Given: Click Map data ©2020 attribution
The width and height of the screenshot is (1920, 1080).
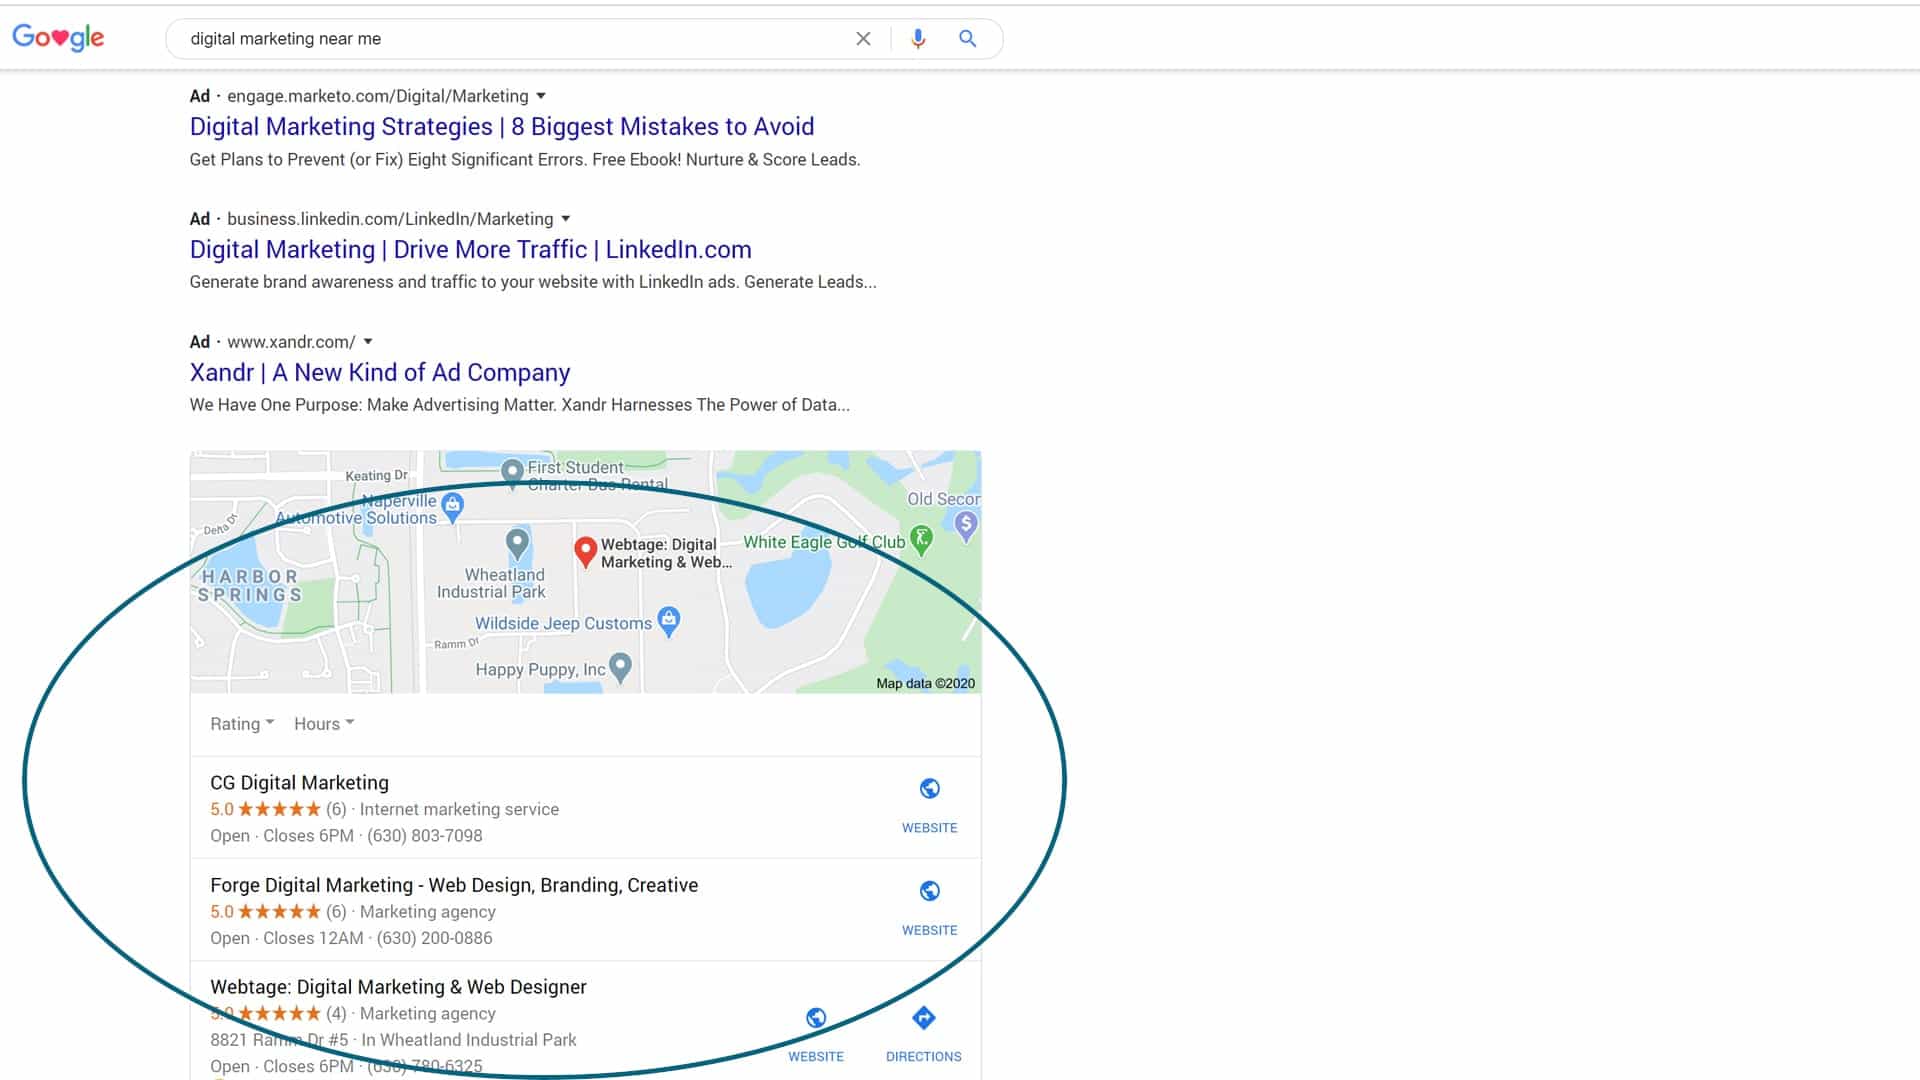Looking at the screenshot, I should tap(925, 684).
